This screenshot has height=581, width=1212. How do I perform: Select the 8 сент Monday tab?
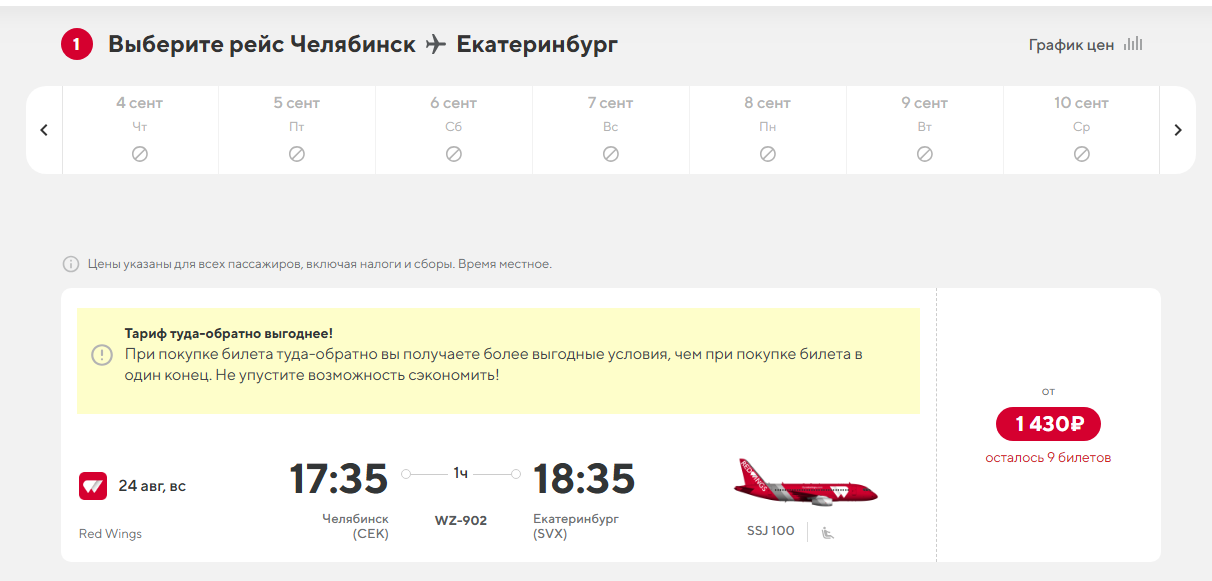click(768, 130)
